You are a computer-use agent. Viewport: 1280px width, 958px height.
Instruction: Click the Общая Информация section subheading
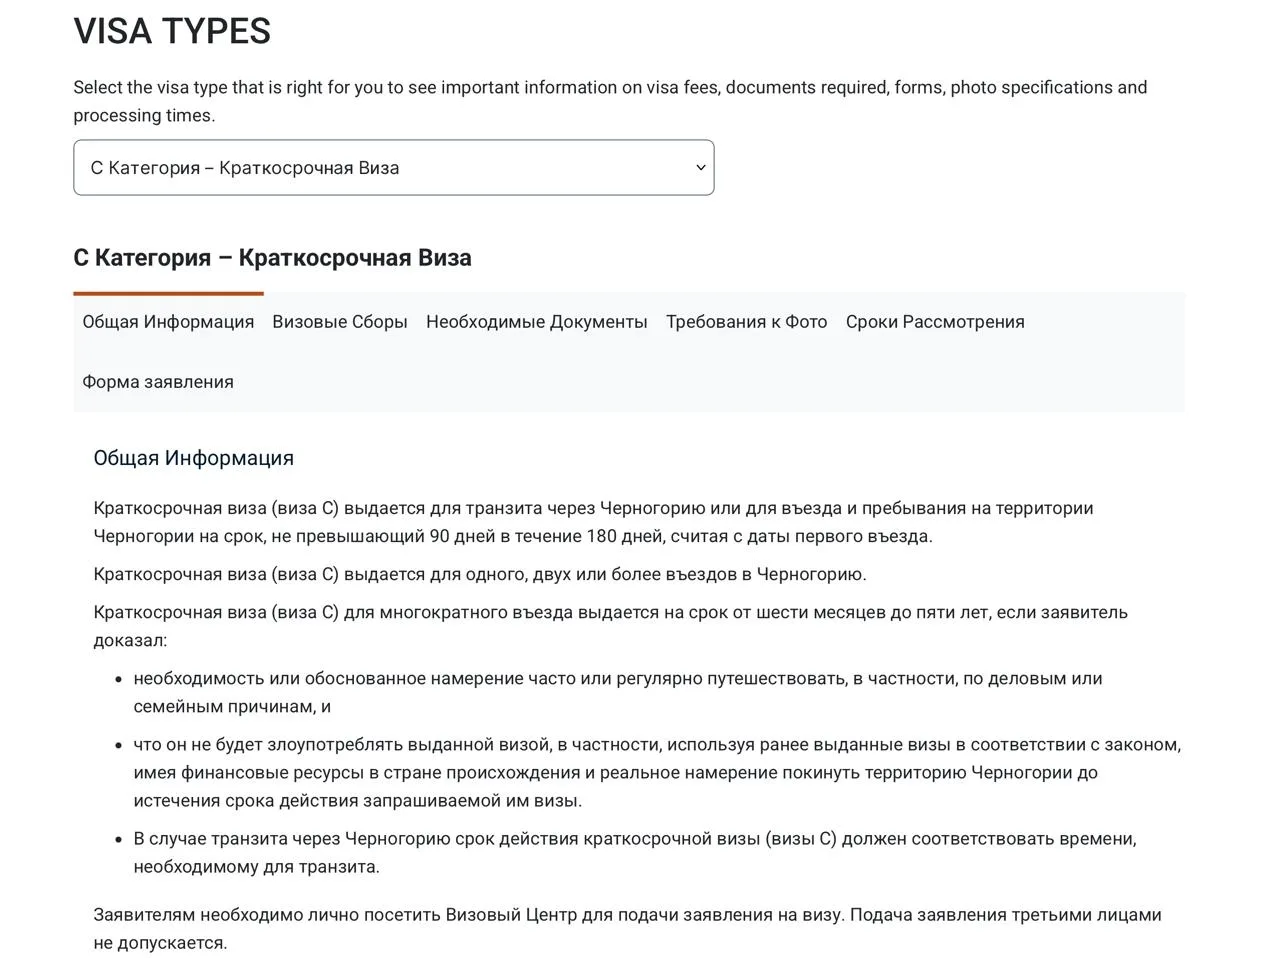(x=194, y=458)
